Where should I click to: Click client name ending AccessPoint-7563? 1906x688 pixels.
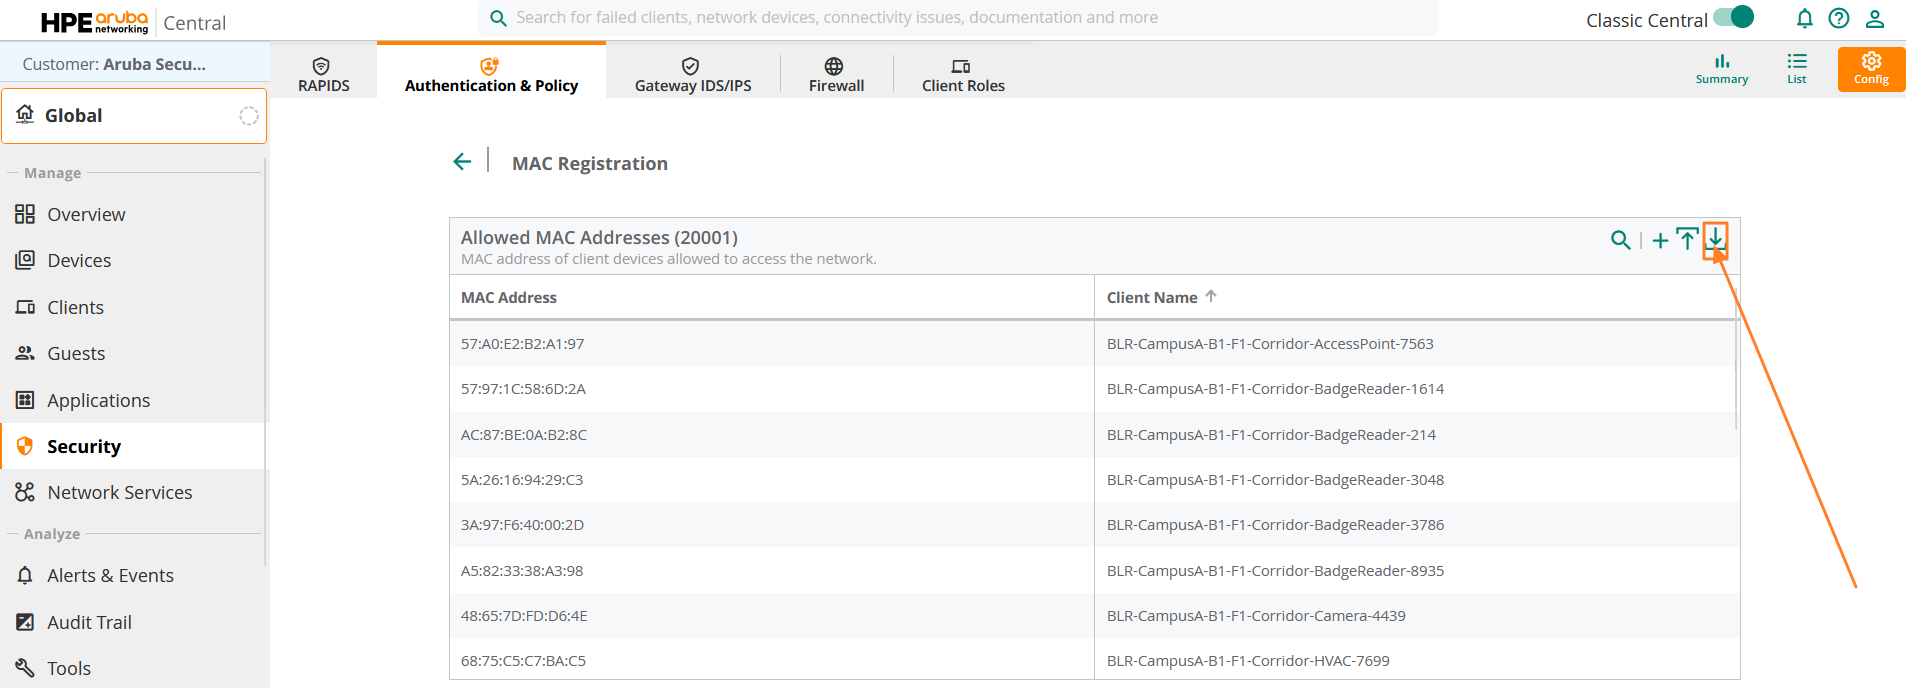coord(1270,343)
